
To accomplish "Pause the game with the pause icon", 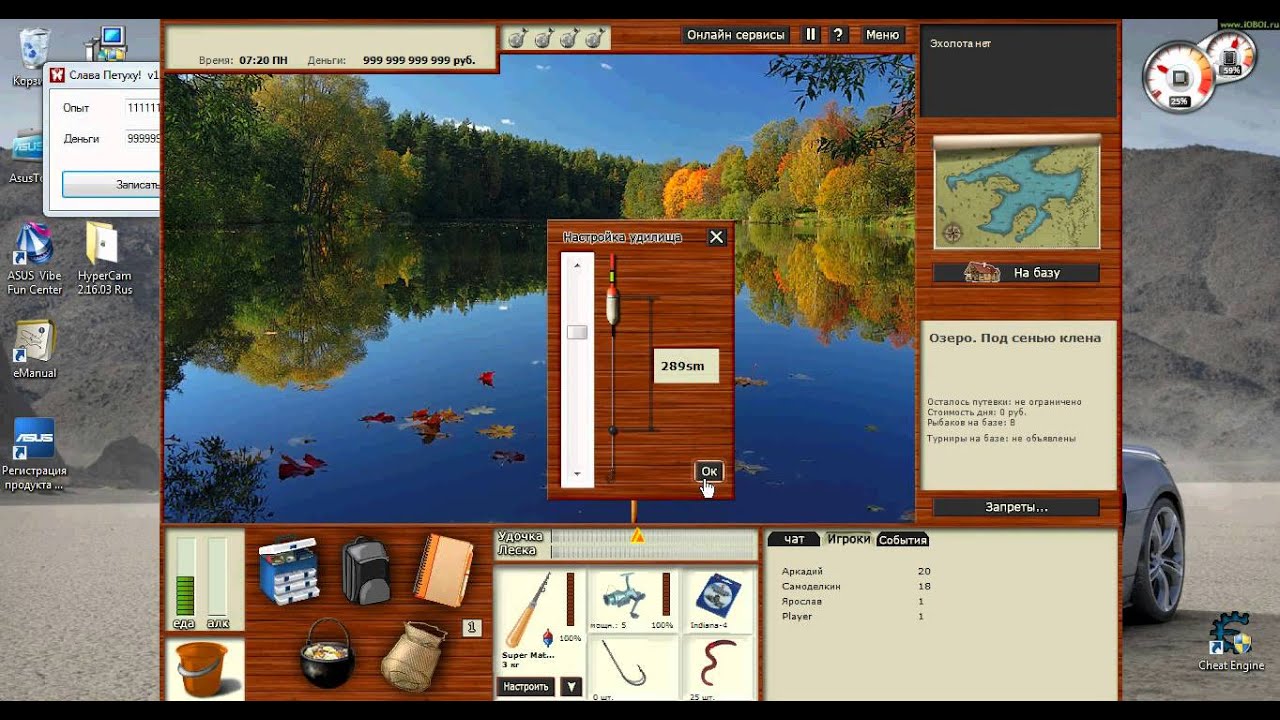I will [811, 35].
